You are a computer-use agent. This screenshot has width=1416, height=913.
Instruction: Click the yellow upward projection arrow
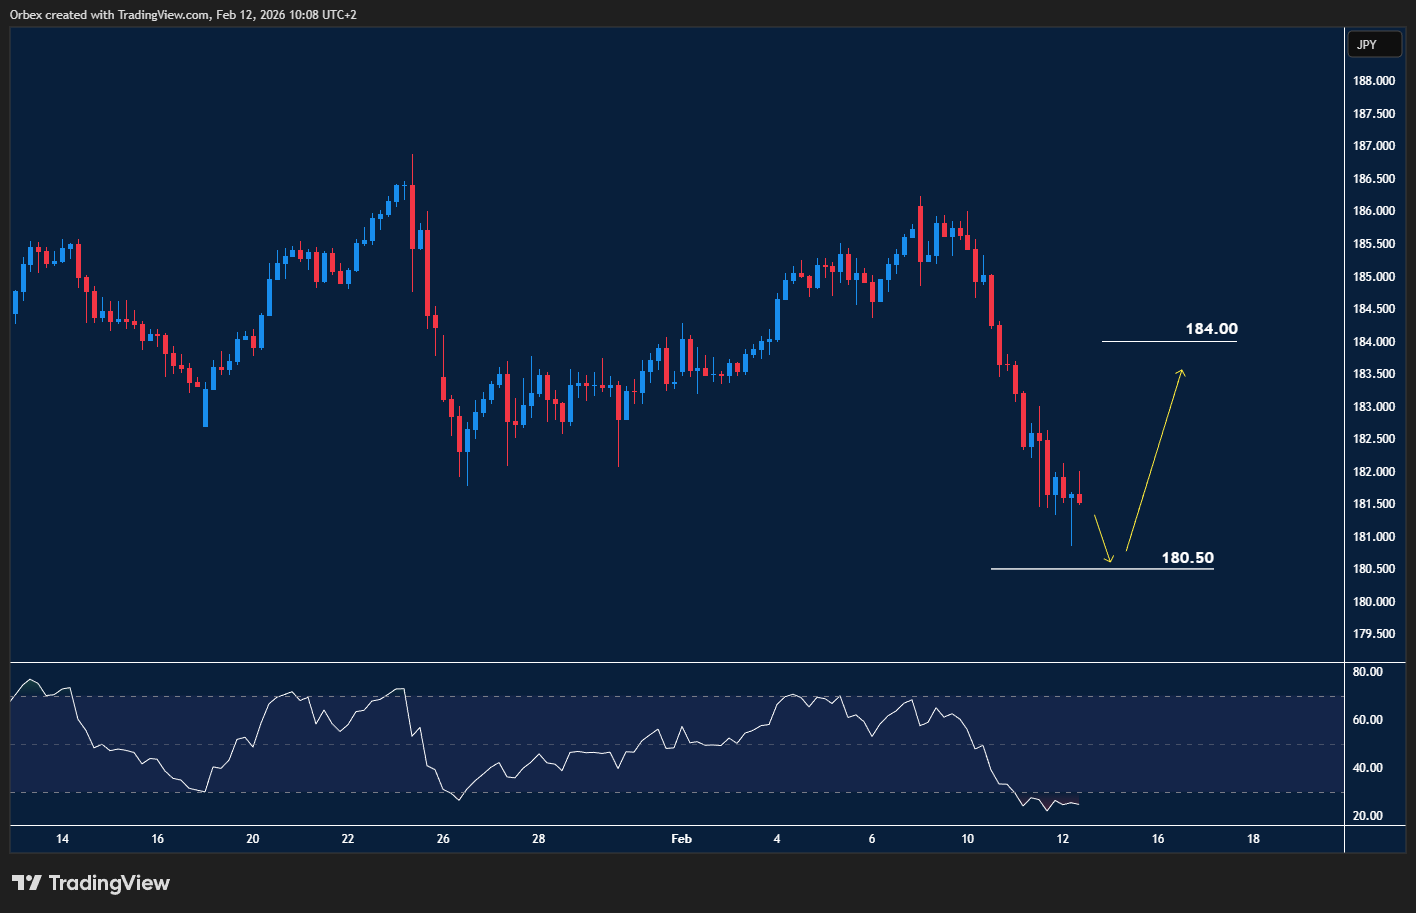point(1155,460)
